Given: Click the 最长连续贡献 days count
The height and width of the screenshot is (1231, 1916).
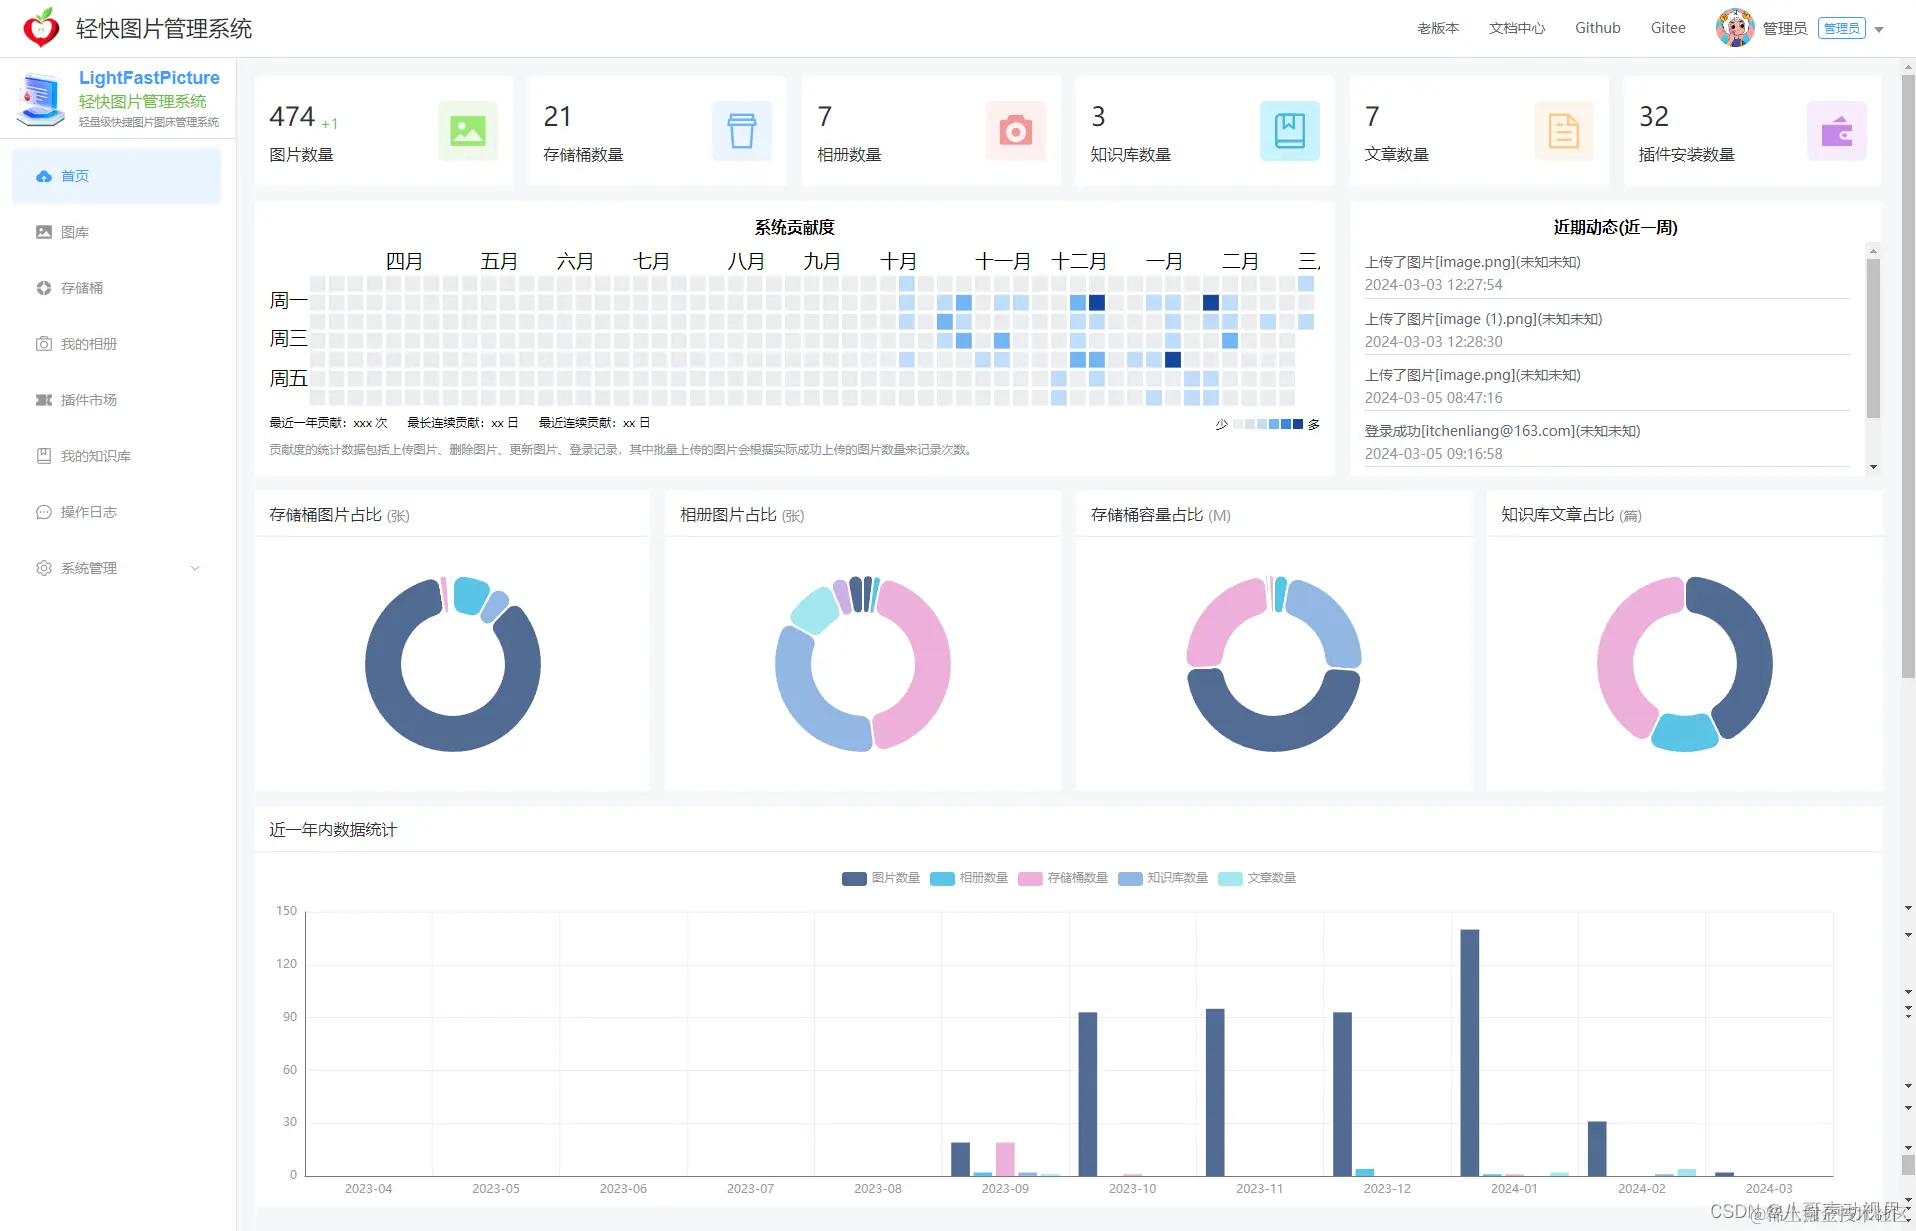Looking at the screenshot, I should point(463,423).
